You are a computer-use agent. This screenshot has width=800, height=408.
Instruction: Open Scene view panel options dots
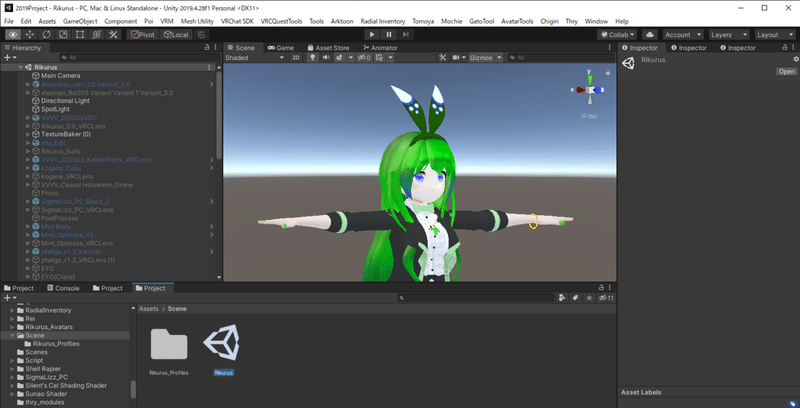pyautogui.click(x=610, y=47)
